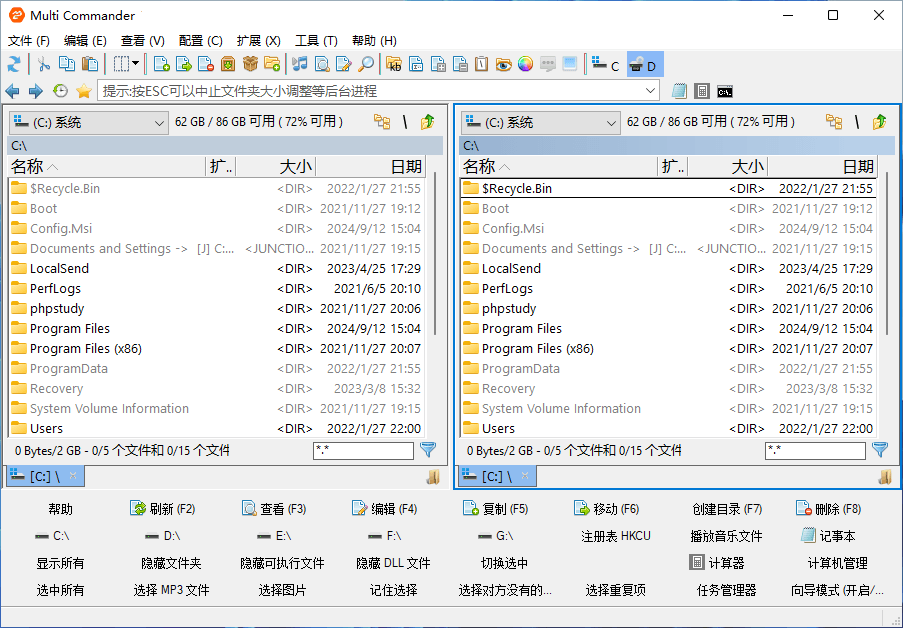Click the refresh icon in the top toolbar
903x628 pixels.
(x=14, y=64)
